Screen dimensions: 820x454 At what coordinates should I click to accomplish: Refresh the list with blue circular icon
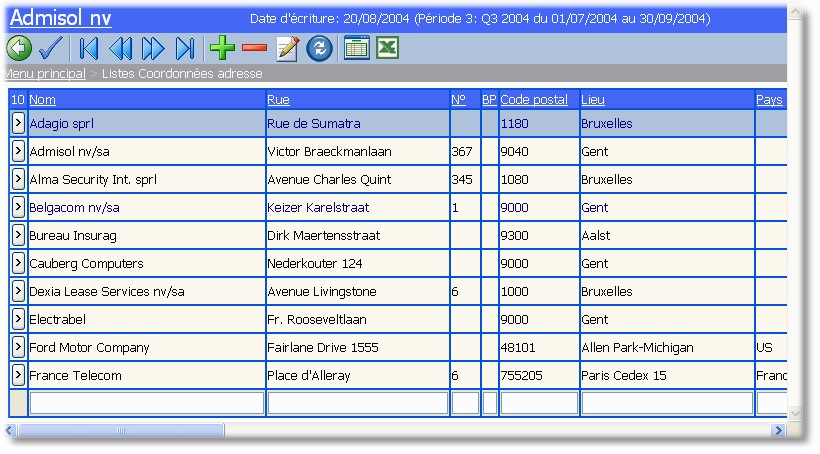(320, 48)
